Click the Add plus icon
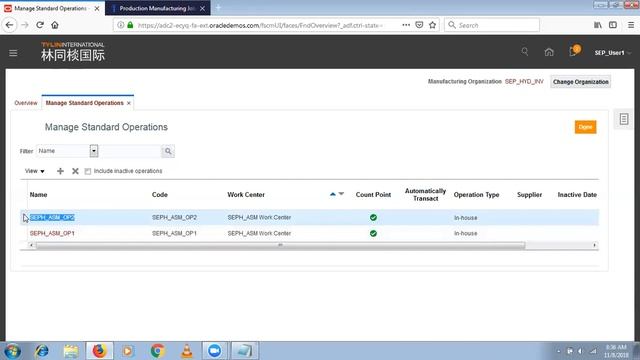The image size is (640, 360). (60, 171)
